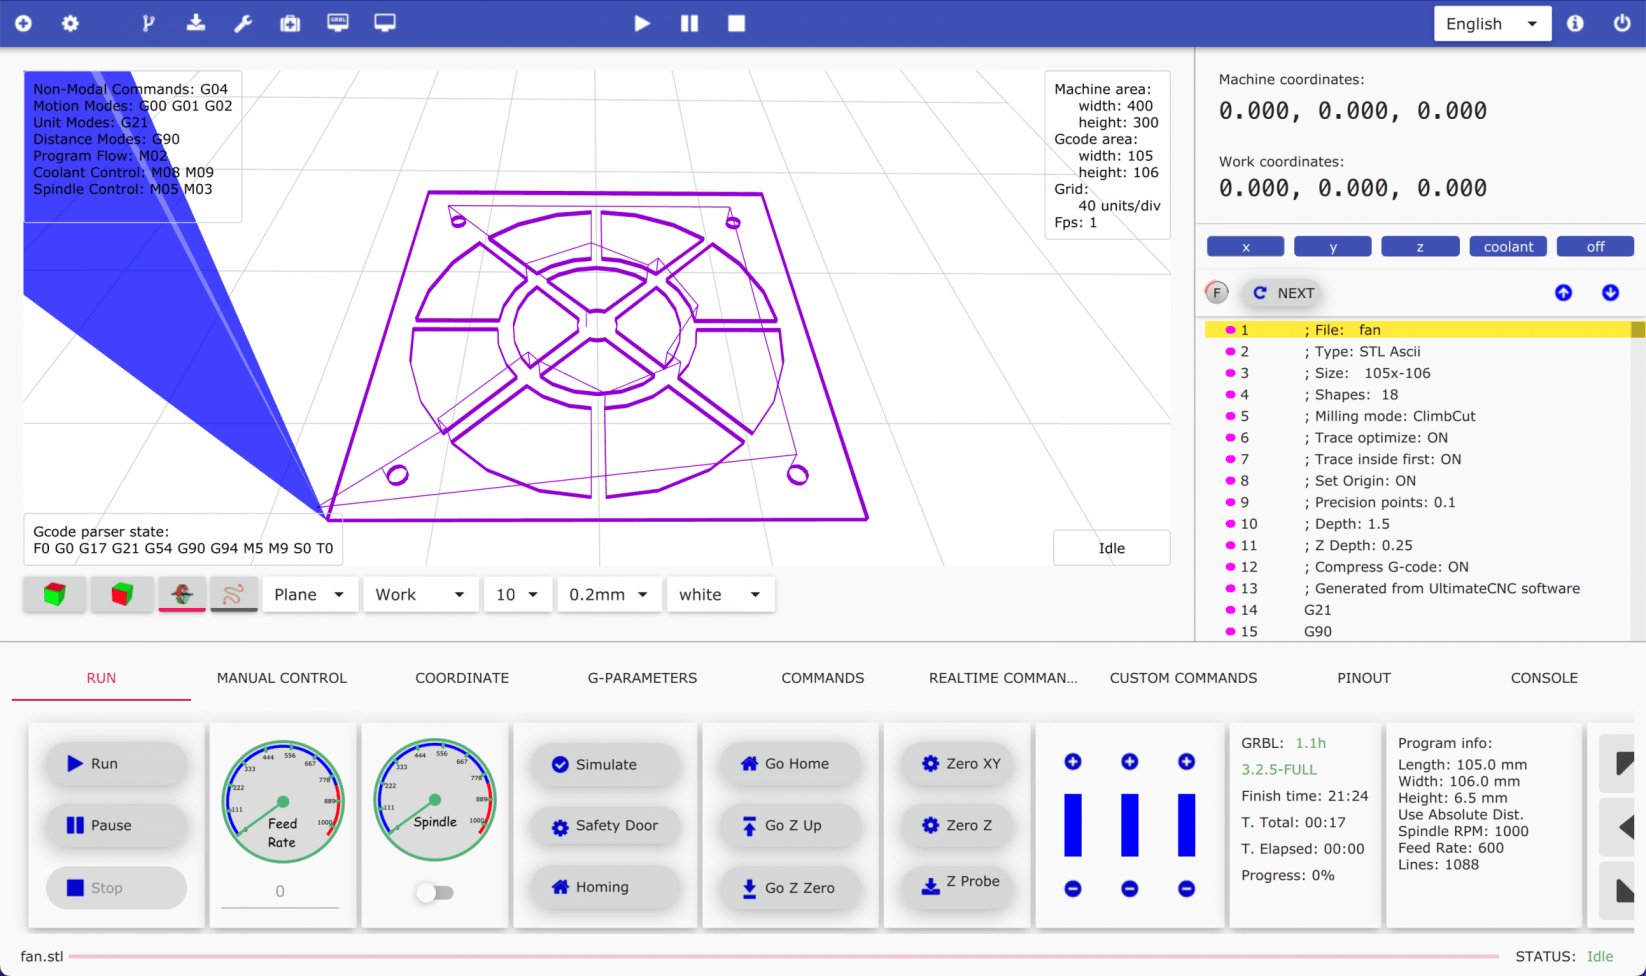Open the CONSOLE tab

[x=1543, y=678]
